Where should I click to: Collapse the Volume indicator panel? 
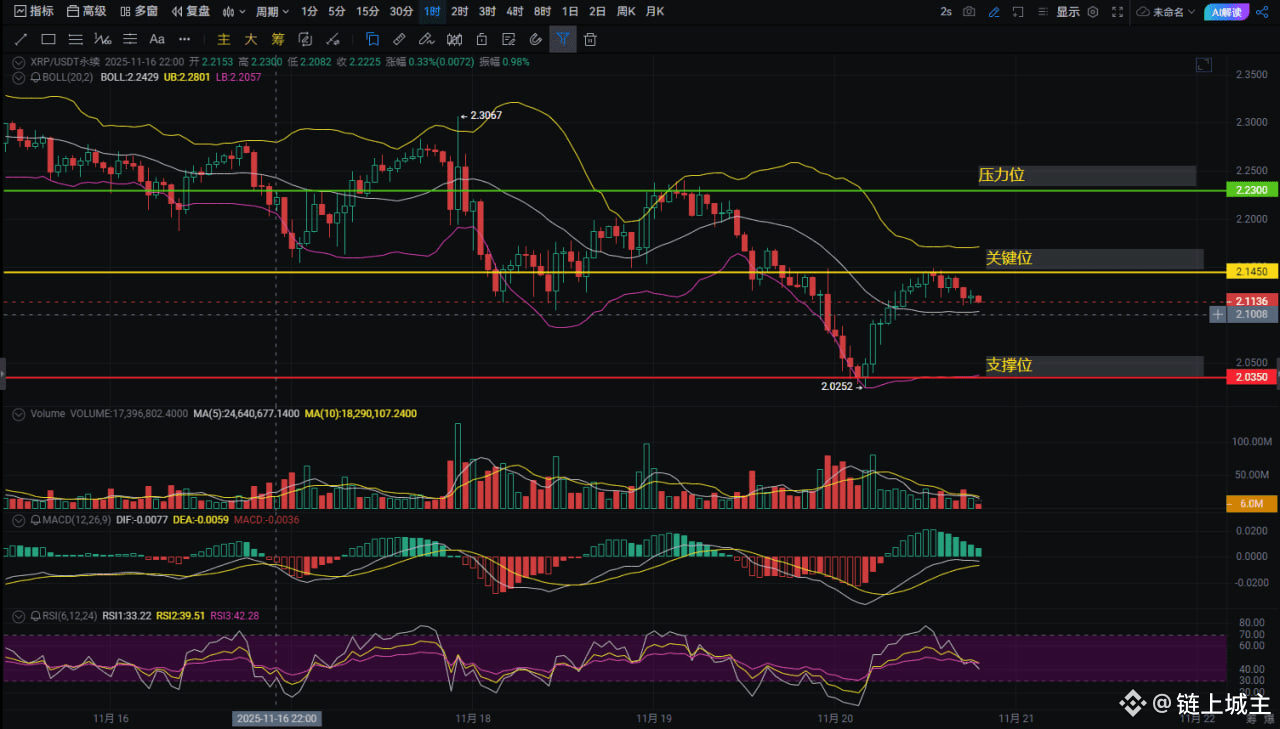click(x=17, y=413)
